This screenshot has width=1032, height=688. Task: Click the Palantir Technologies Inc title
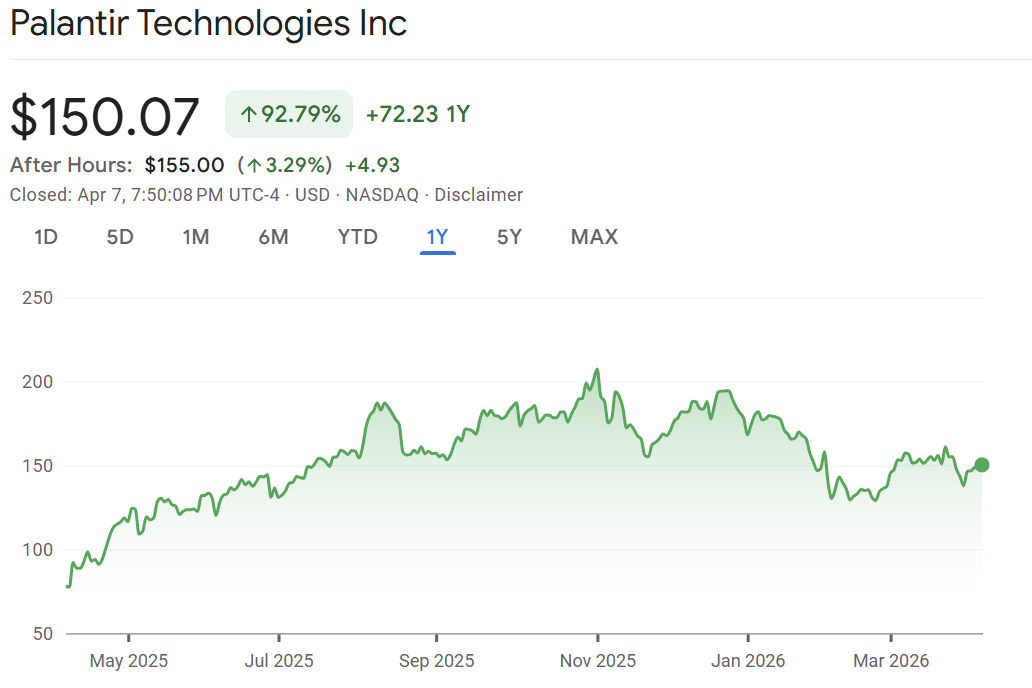tap(209, 24)
